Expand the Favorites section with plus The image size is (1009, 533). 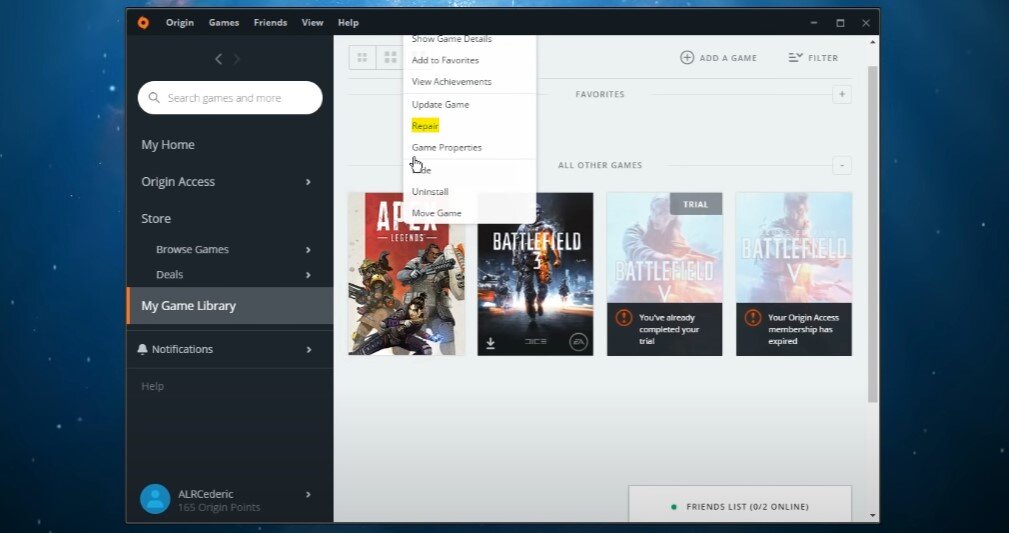click(x=842, y=94)
